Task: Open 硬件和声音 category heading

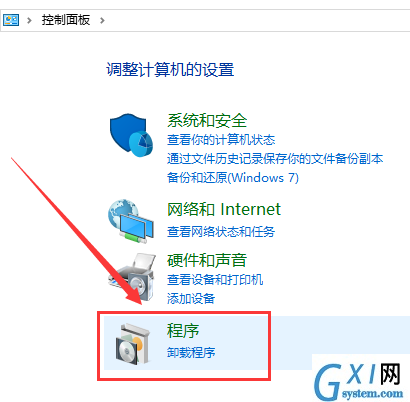Action: [207, 260]
